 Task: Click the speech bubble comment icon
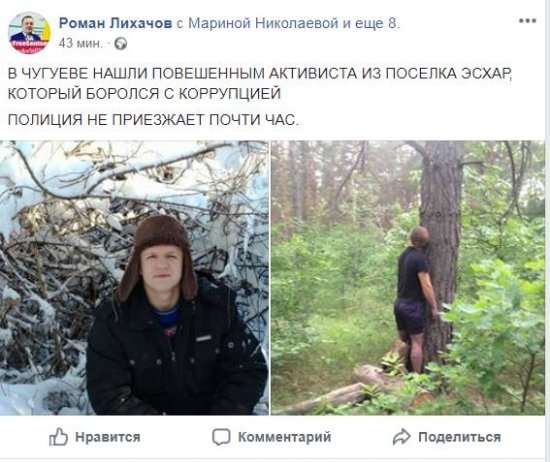pos(221,437)
